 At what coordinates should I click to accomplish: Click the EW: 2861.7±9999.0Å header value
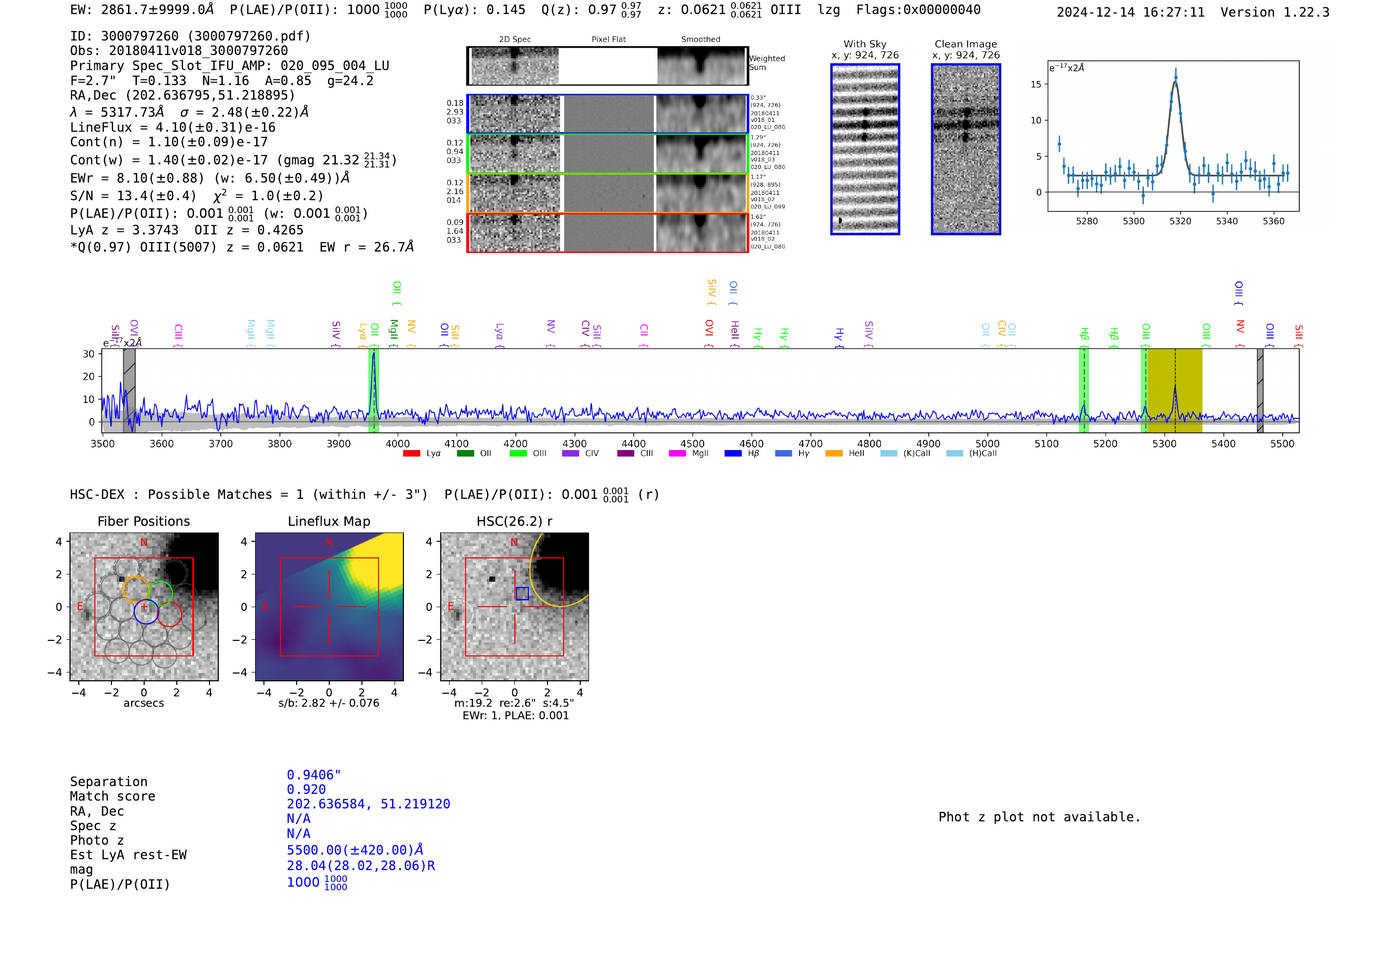[142, 9]
